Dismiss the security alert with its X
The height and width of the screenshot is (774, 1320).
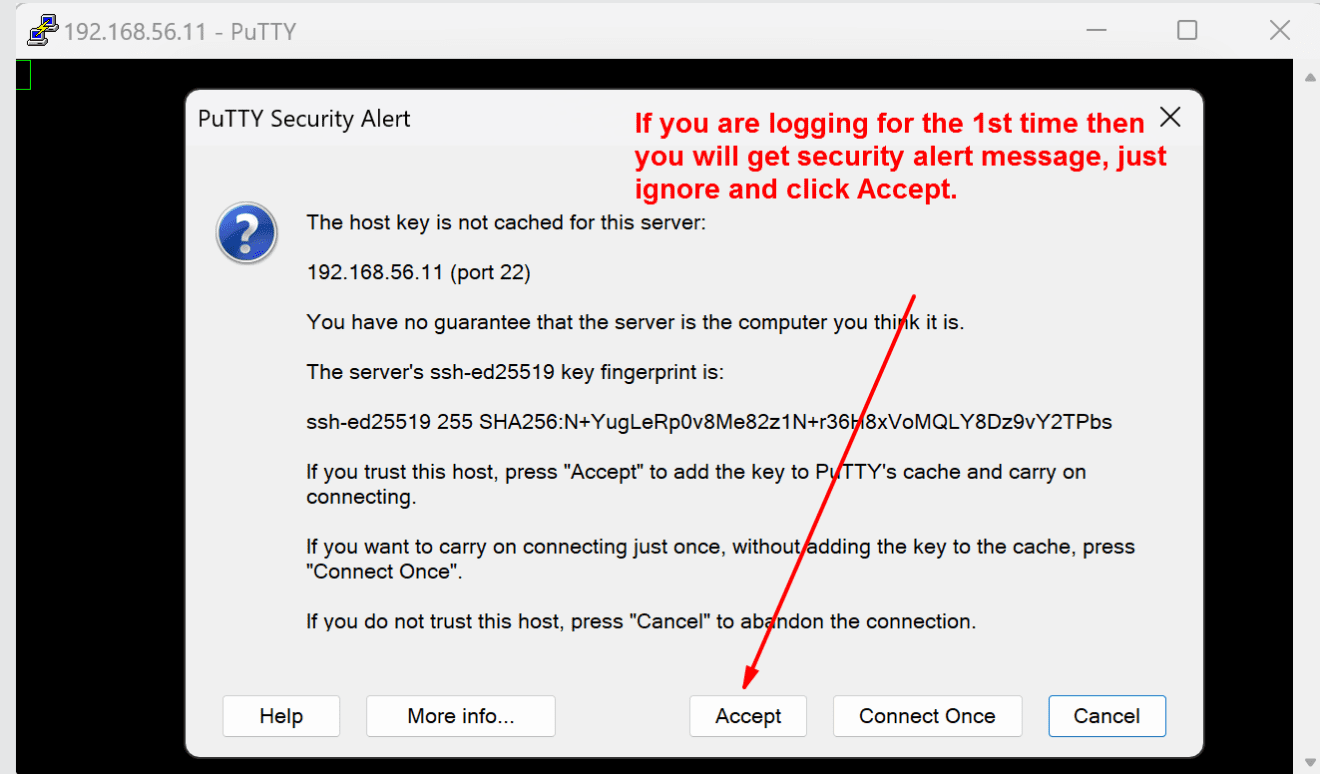(1170, 116)
